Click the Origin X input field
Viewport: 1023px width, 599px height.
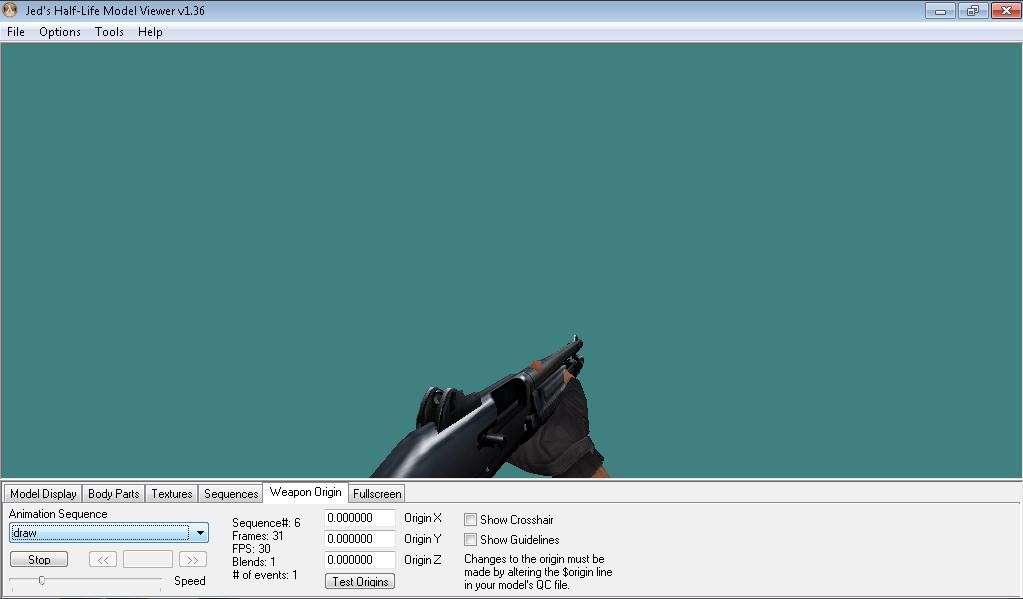359,518
